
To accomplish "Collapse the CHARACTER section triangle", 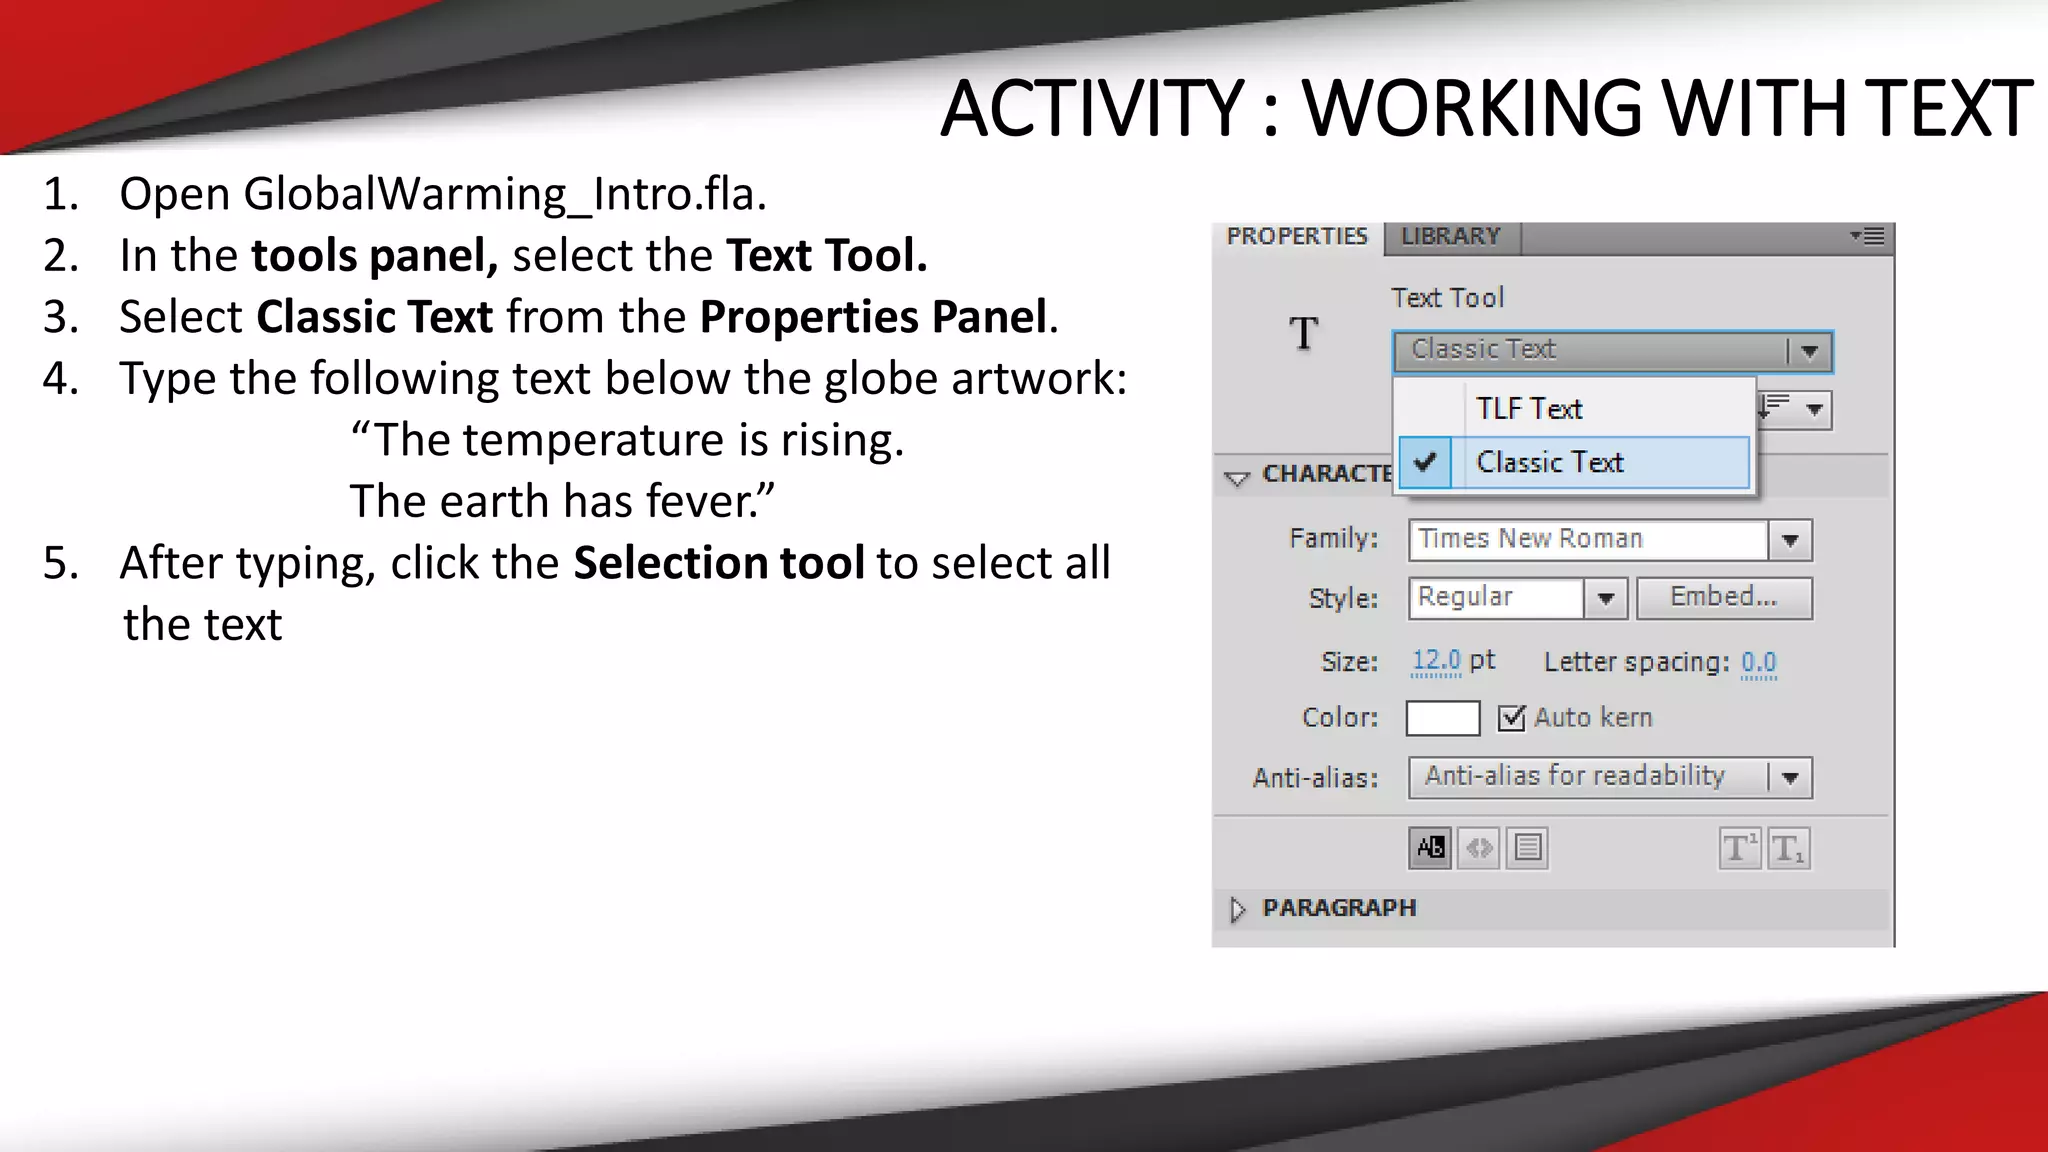I will coord(1237,478).
